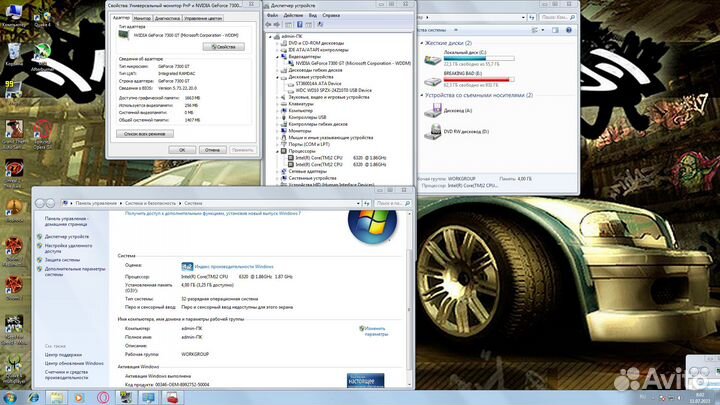Open Grand Theft Auto San Andreas shortcut

pyautogui.click(x=14, y=134)
